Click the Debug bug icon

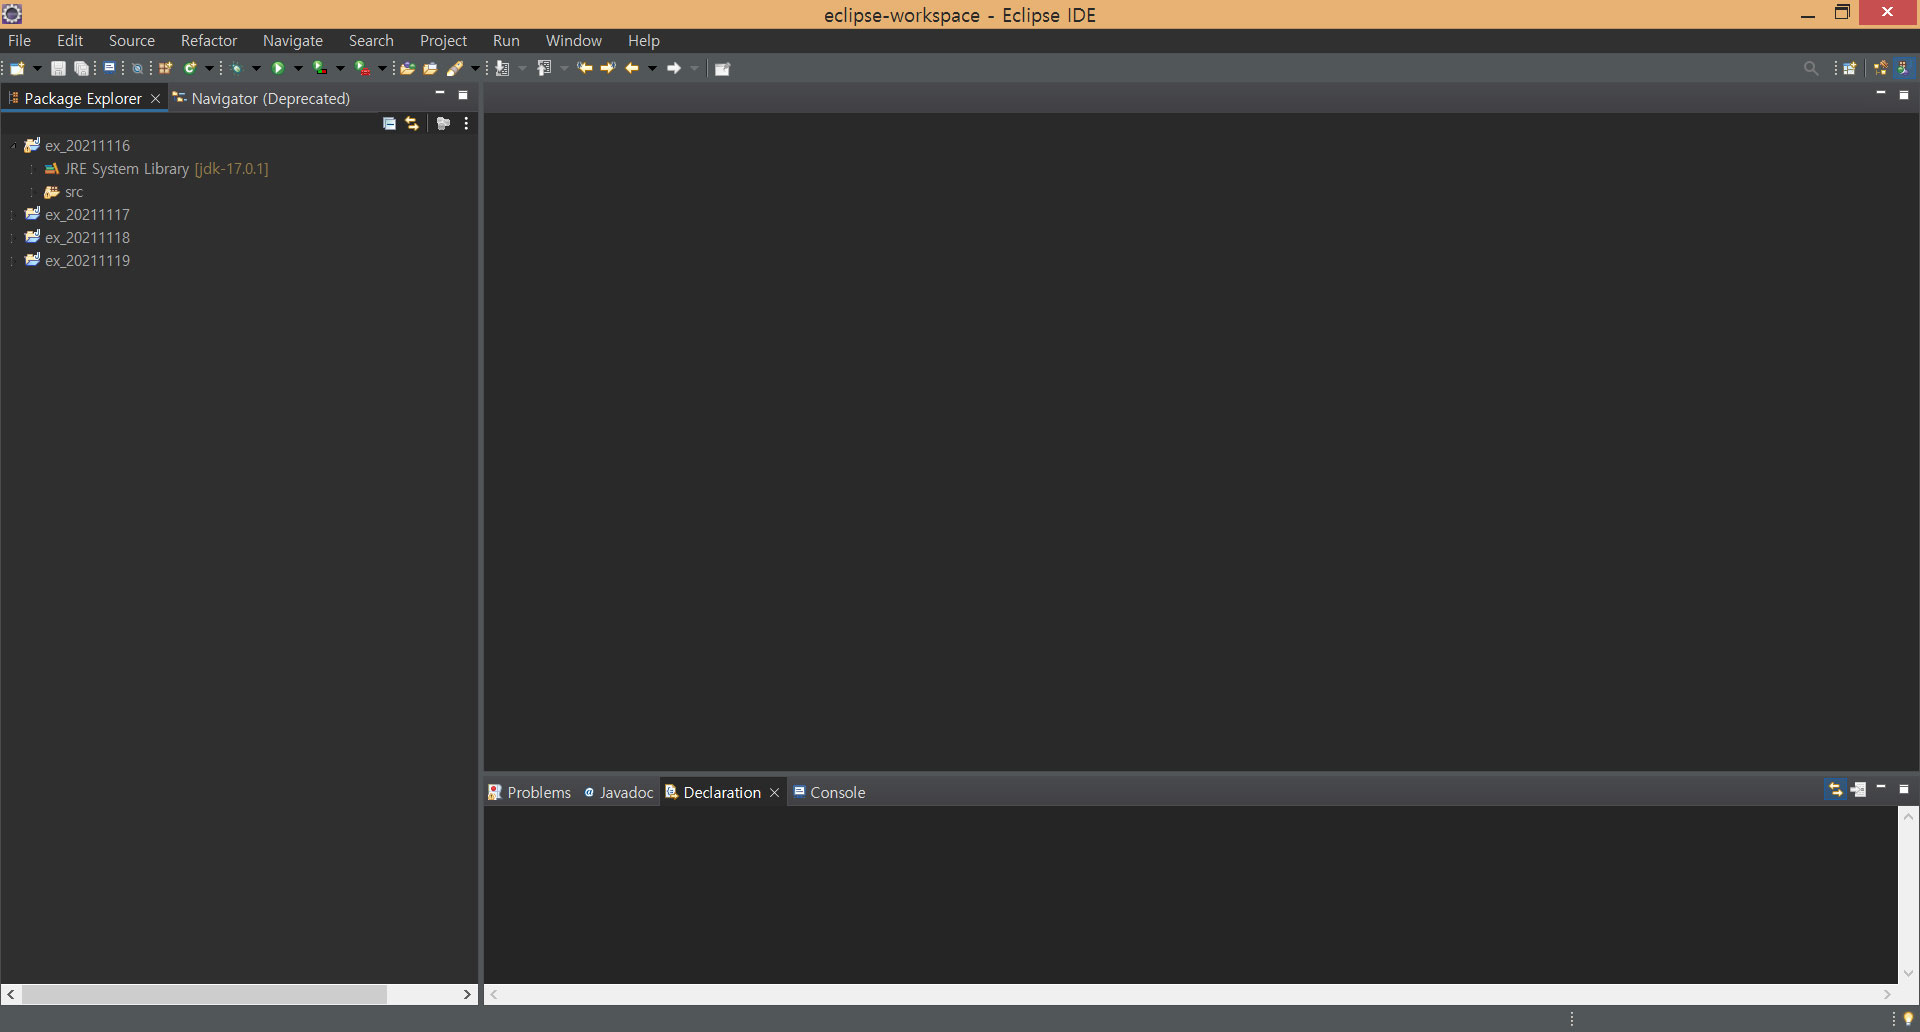point(236,68)
